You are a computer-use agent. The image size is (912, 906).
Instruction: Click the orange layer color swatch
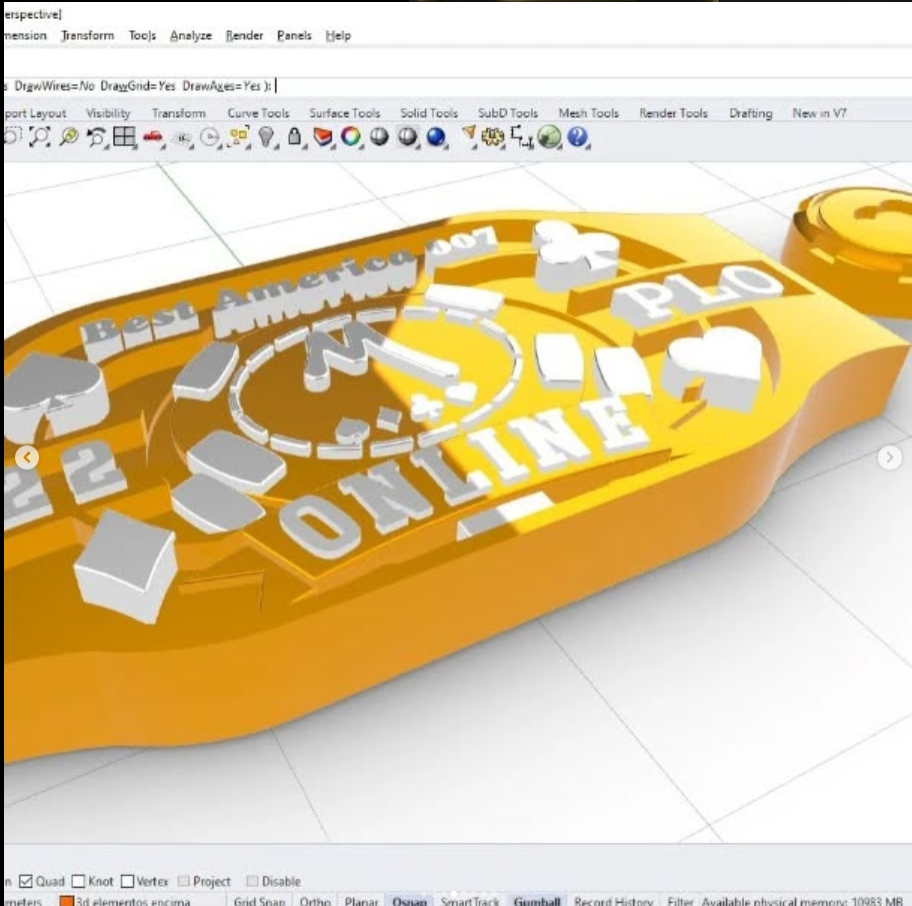pyautogui.click(x=68, y=901)
